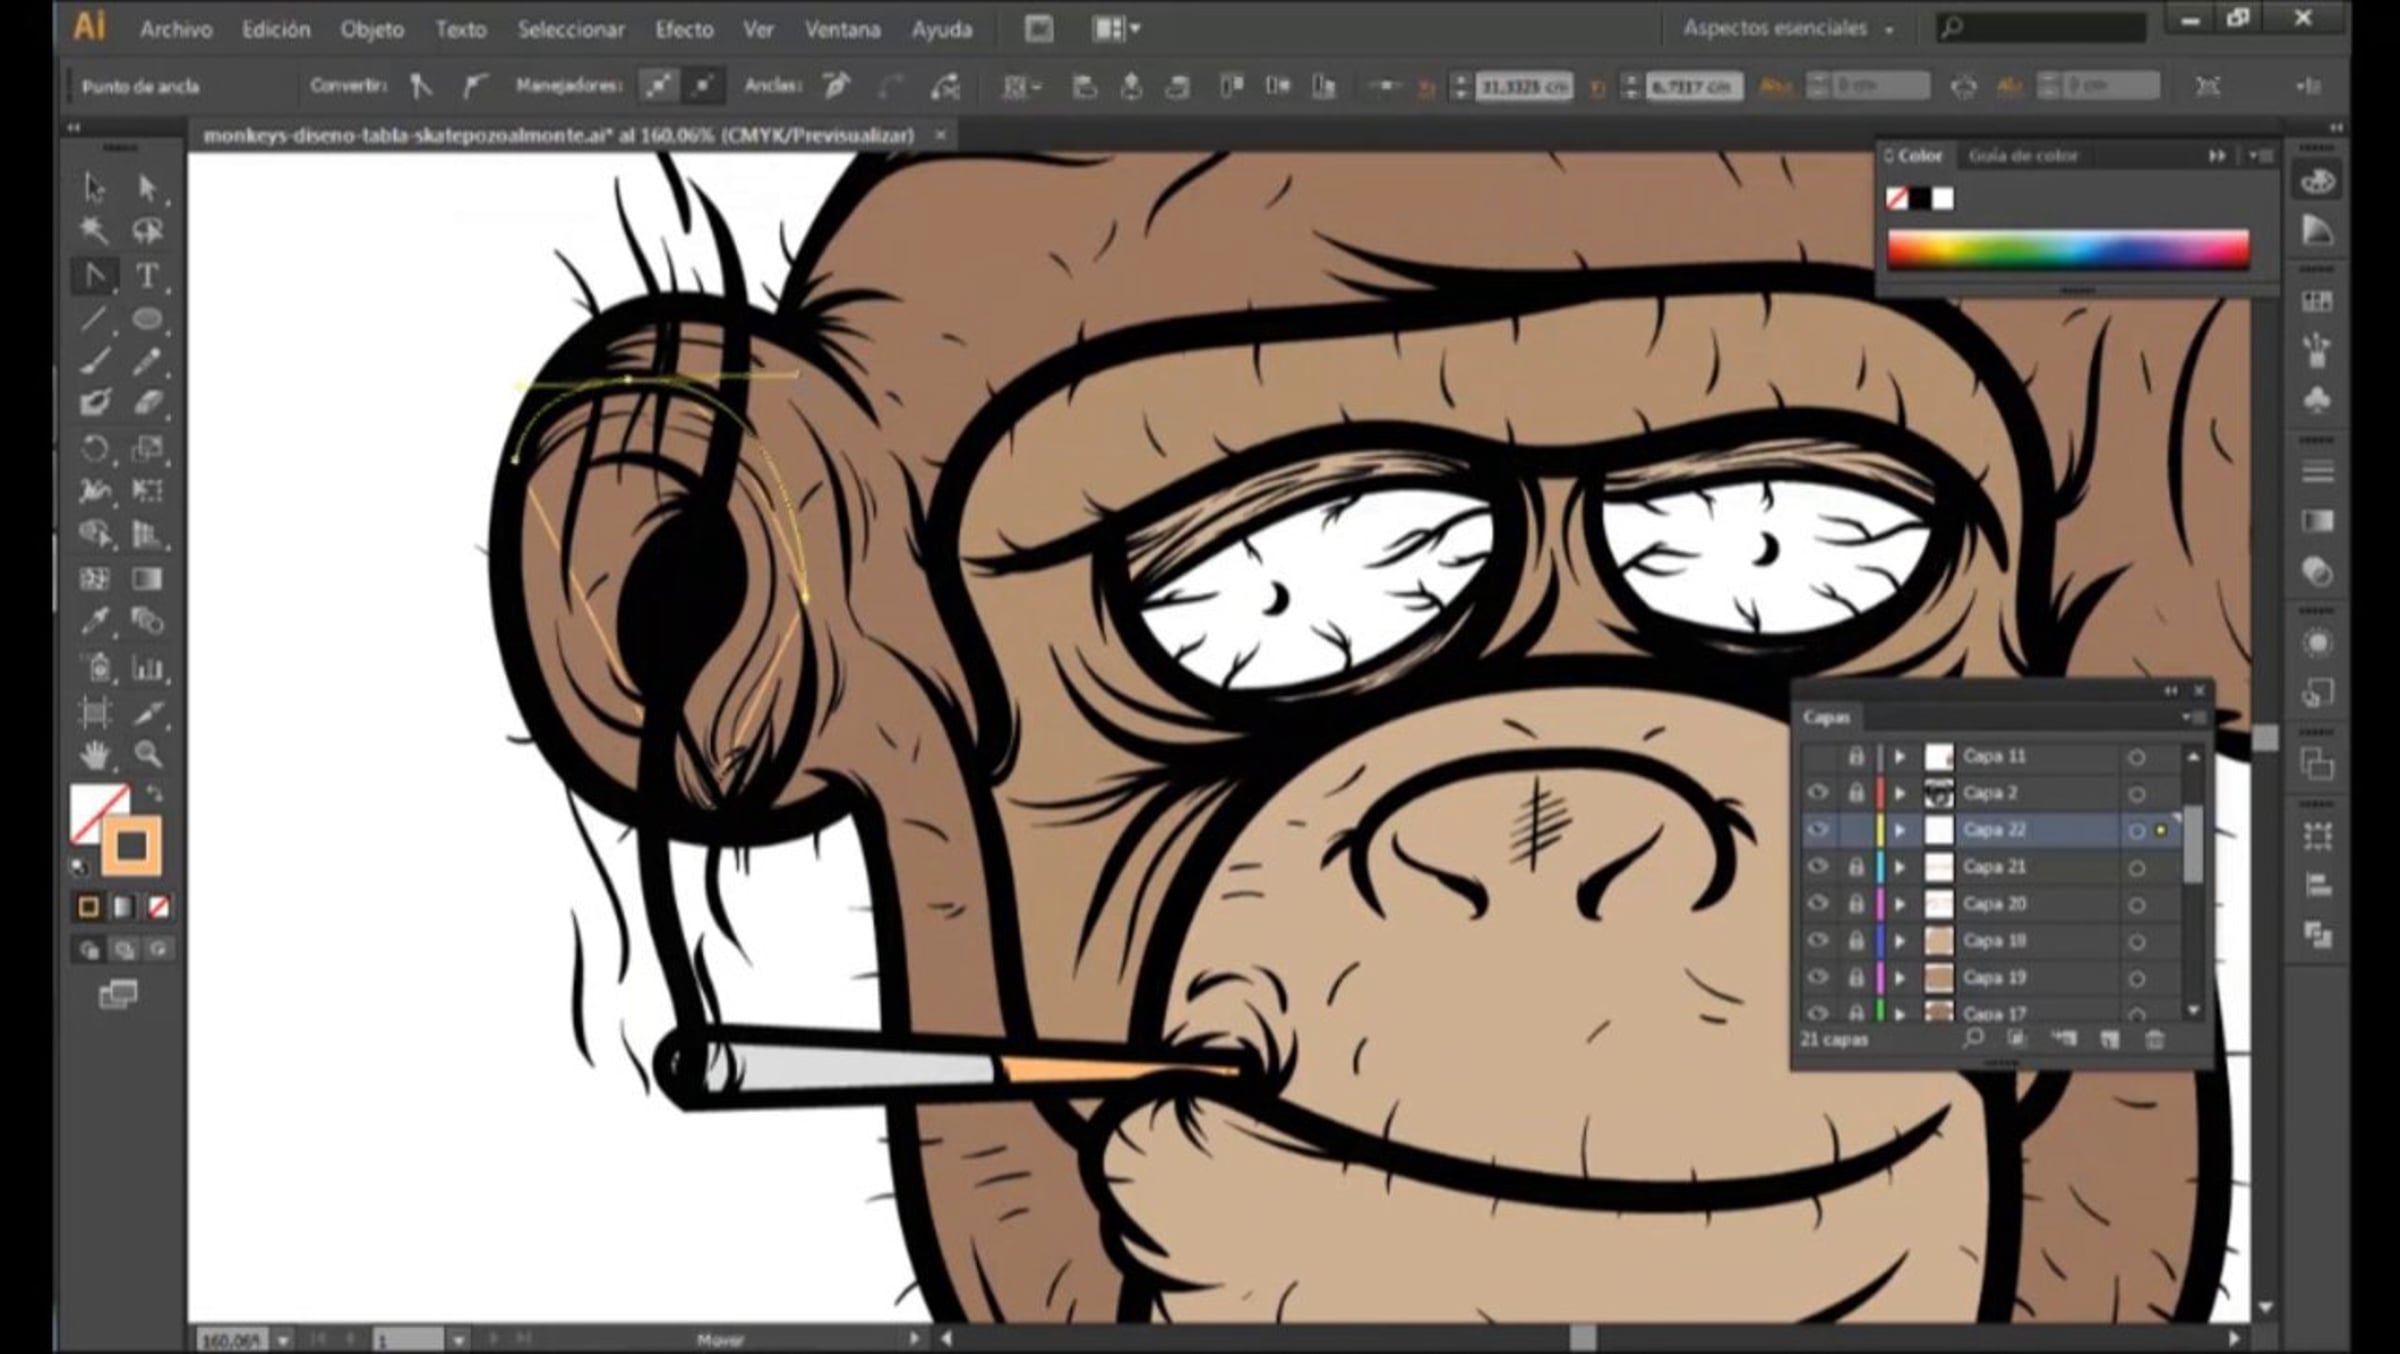Select the Capa 19 layer name
Image resolution: width=2400 pixels, height=1354 pixels.
[x=1994, y=977]
